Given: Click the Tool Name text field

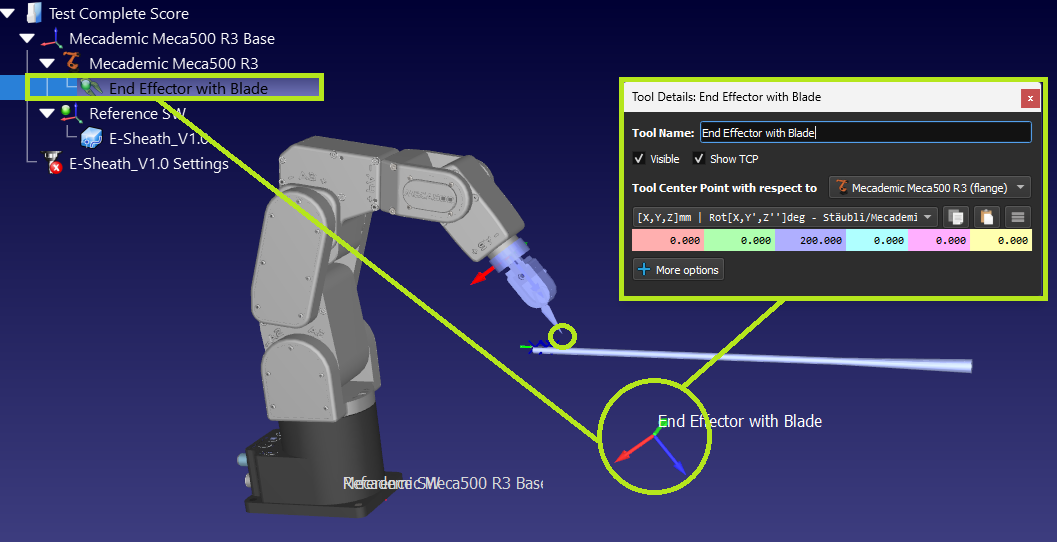Looking at the screenshot, I should 866,133.
